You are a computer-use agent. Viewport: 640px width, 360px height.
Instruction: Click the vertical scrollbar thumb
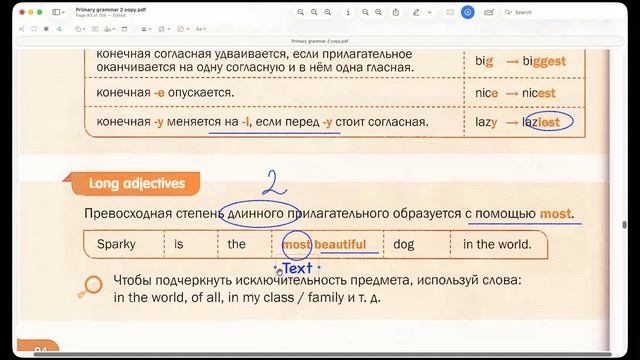624,224
